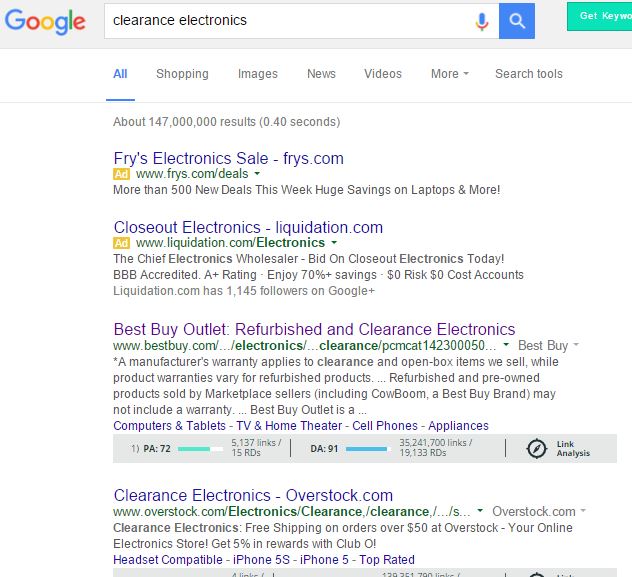Click the Ad badge beside www.frys.com/deals
This screenshot has width=632, height=577.
(x=121, y=174)
